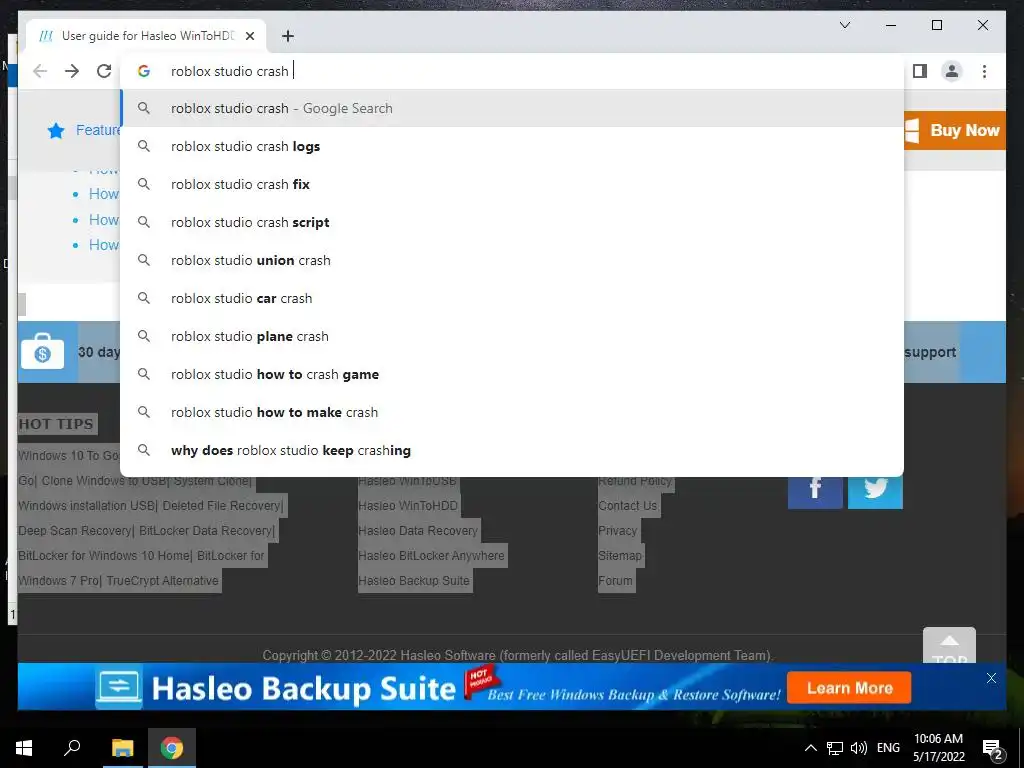The height and width of the screenshot is (768, 1024).
Task: Open taskbar search magnifier
Action: click(x=72, y=748)
